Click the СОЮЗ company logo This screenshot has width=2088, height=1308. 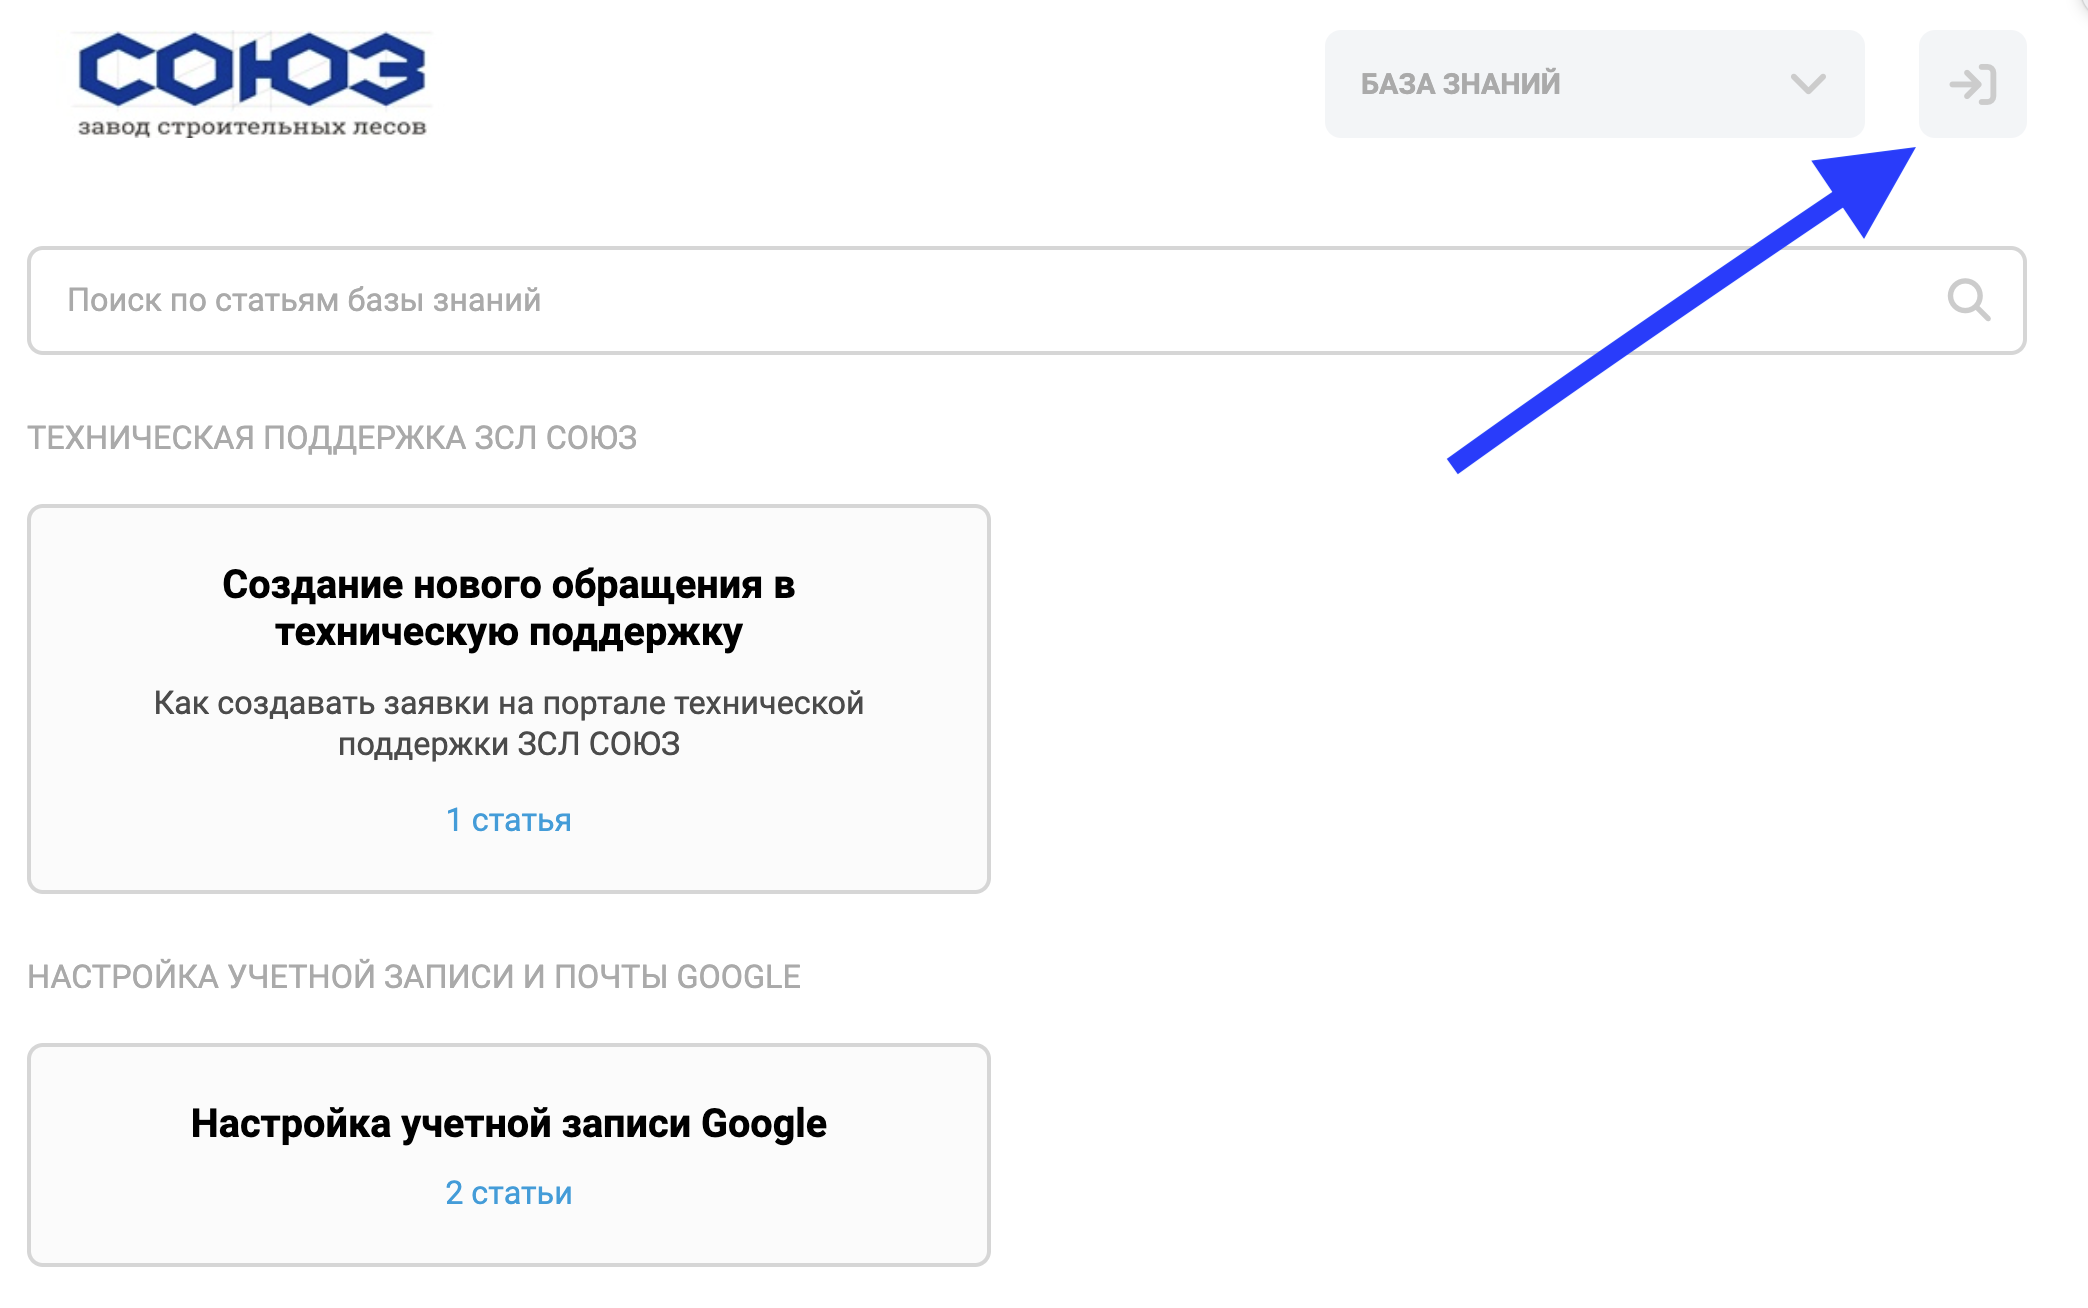click(x=252, y=70)
